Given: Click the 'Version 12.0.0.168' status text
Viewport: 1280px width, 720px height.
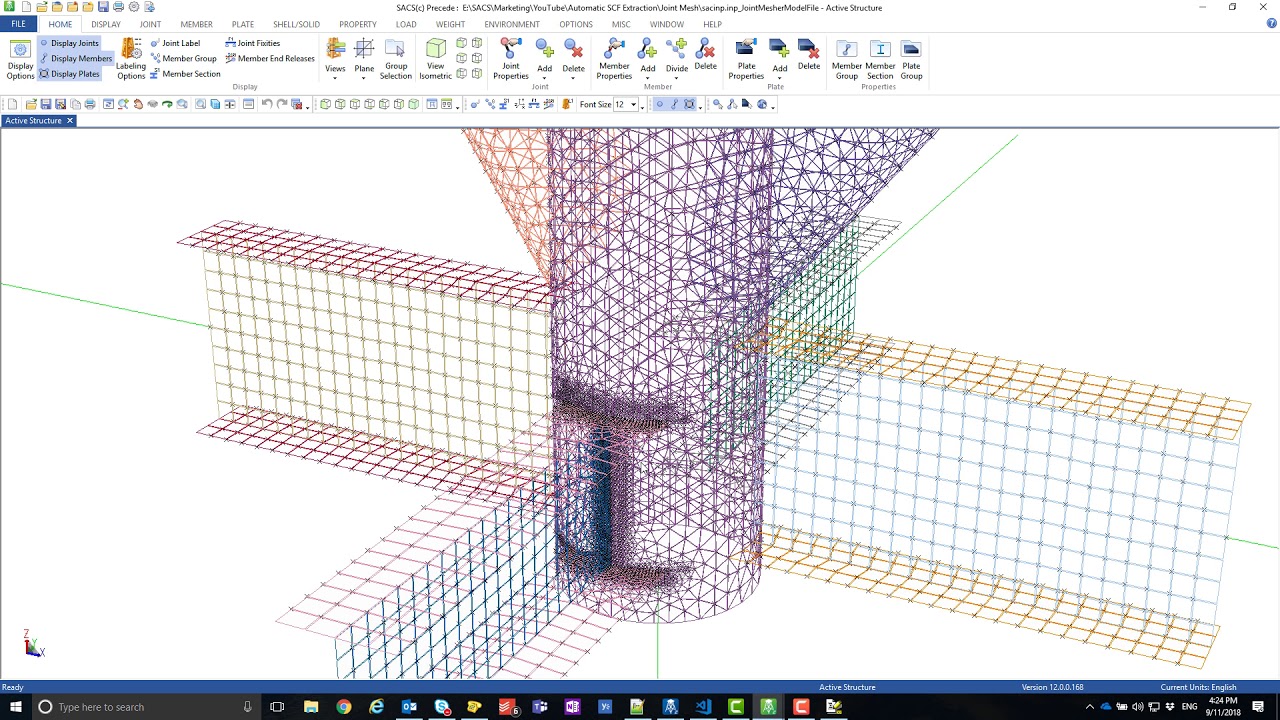Looking at the screenshot, I should (x=1052, y=687).
